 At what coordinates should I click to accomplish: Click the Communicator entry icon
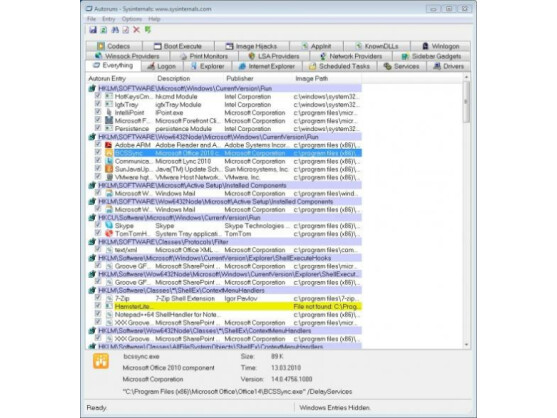[x=109, y=161]
